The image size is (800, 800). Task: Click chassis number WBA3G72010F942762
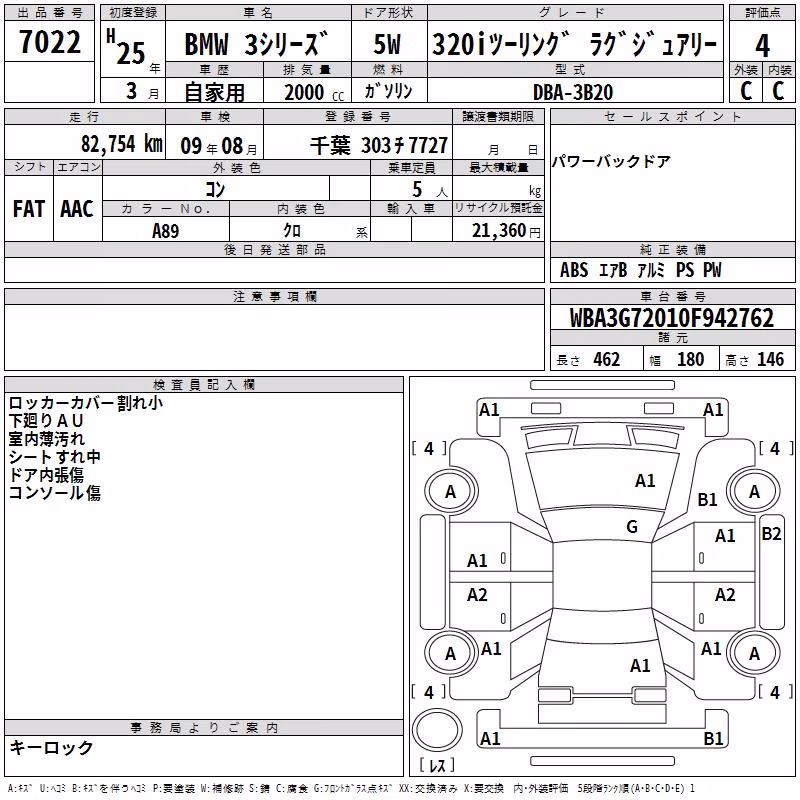(672, 318)
